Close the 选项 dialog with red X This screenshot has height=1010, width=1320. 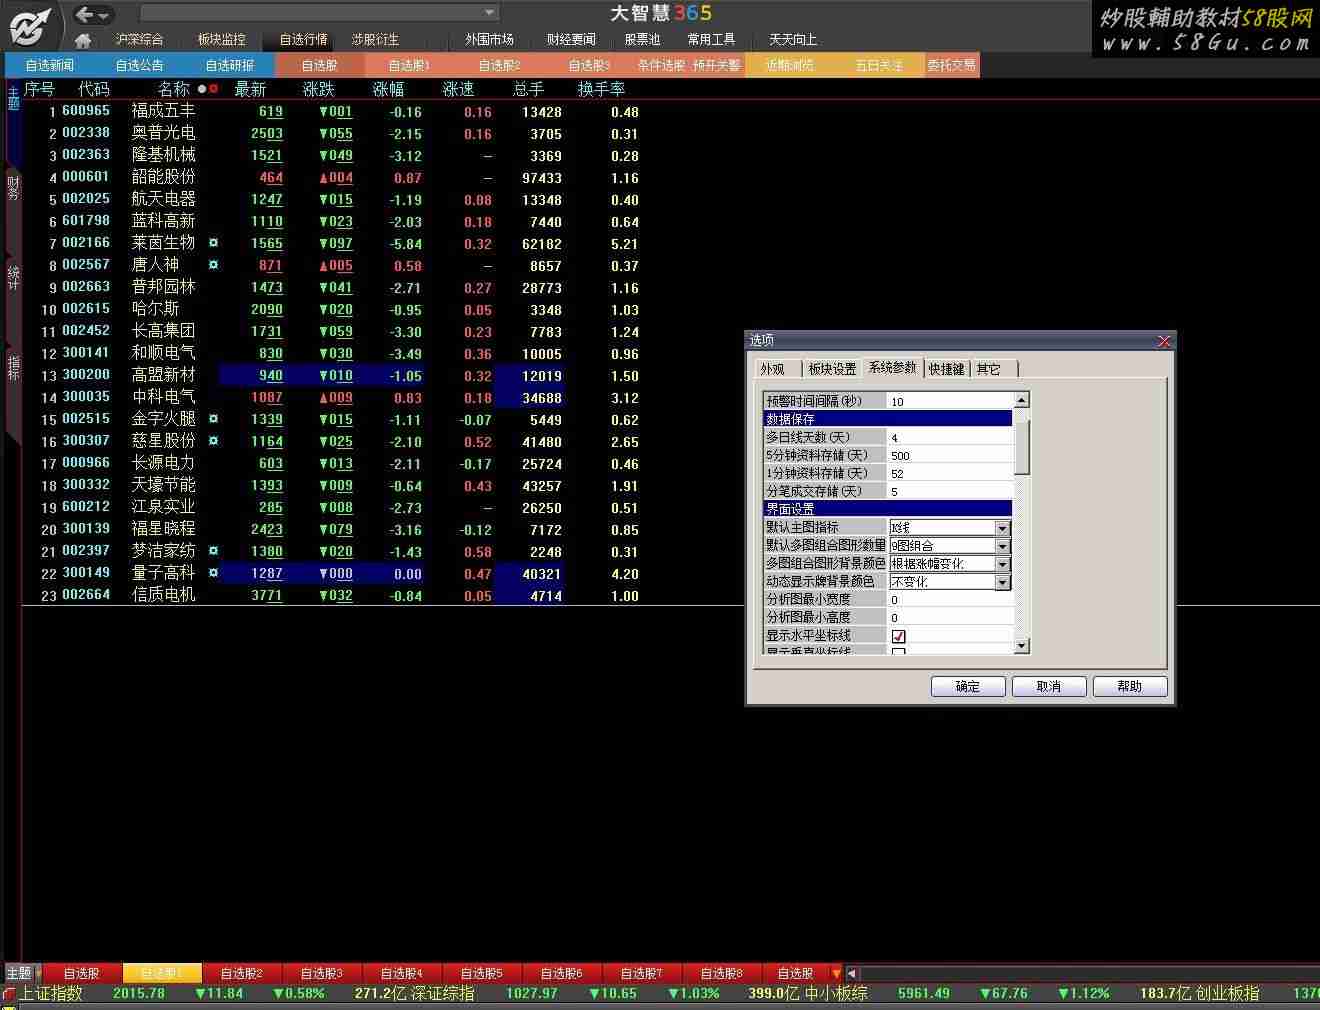tap(1164, 341)
